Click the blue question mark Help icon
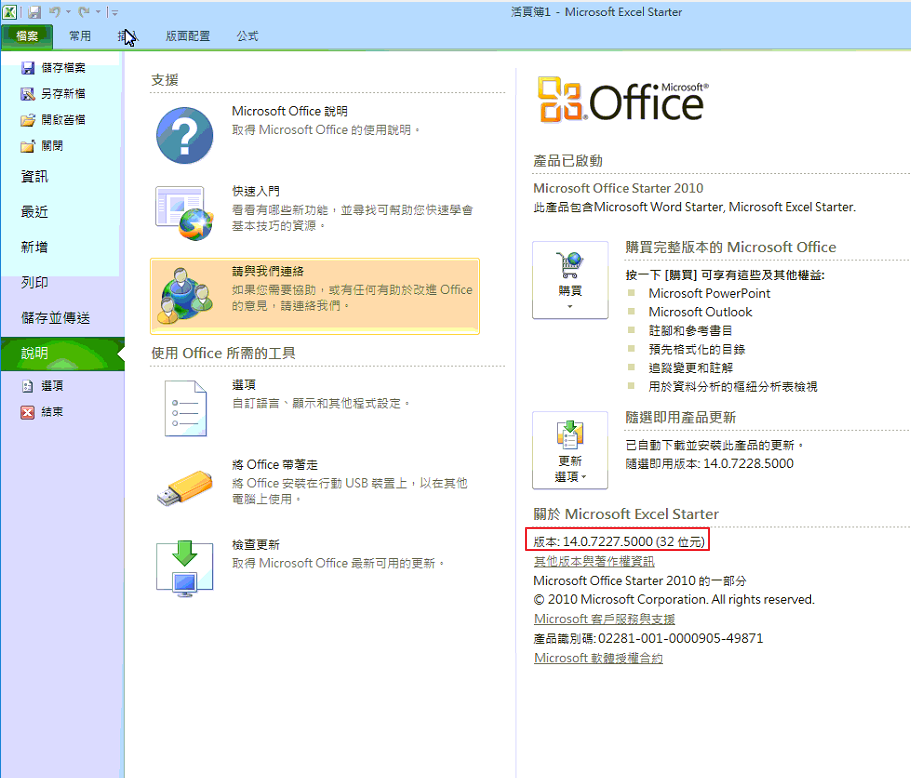 tap(185, 135)
